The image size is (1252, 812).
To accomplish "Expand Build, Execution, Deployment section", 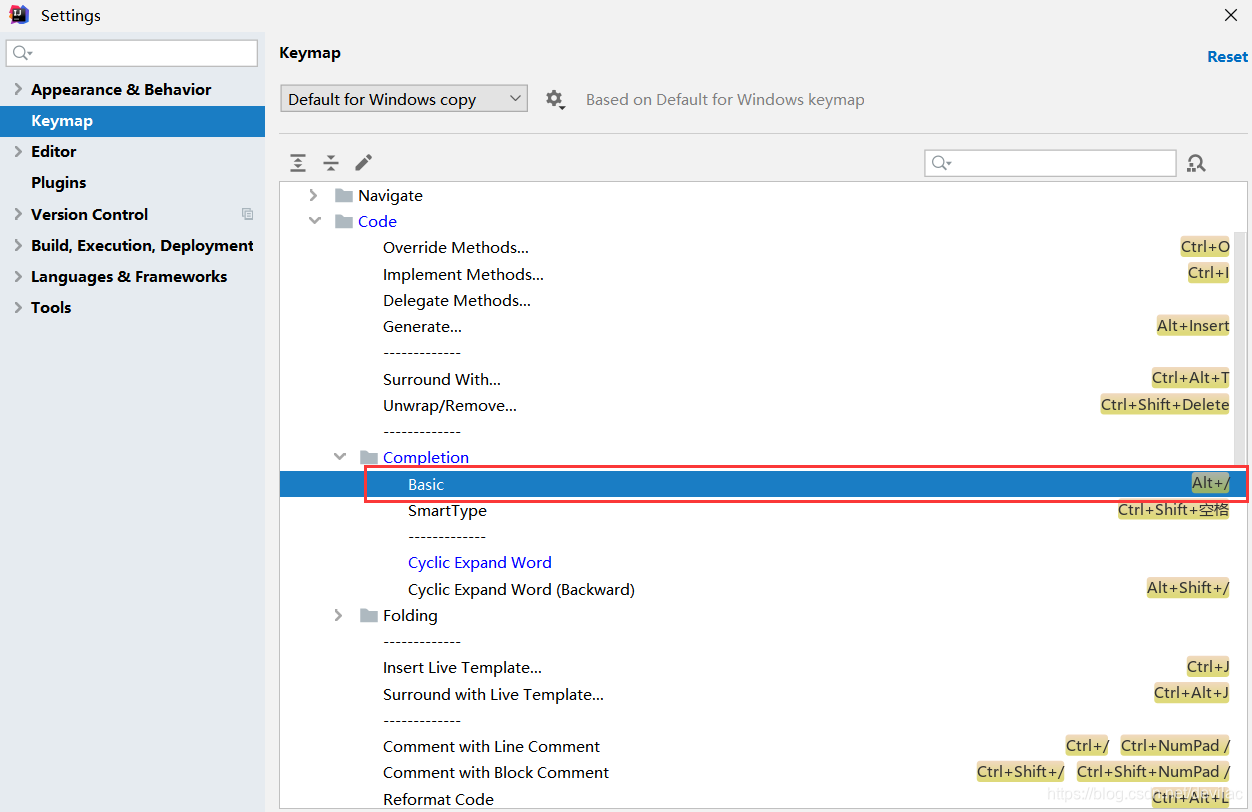I will click(18, 245).
